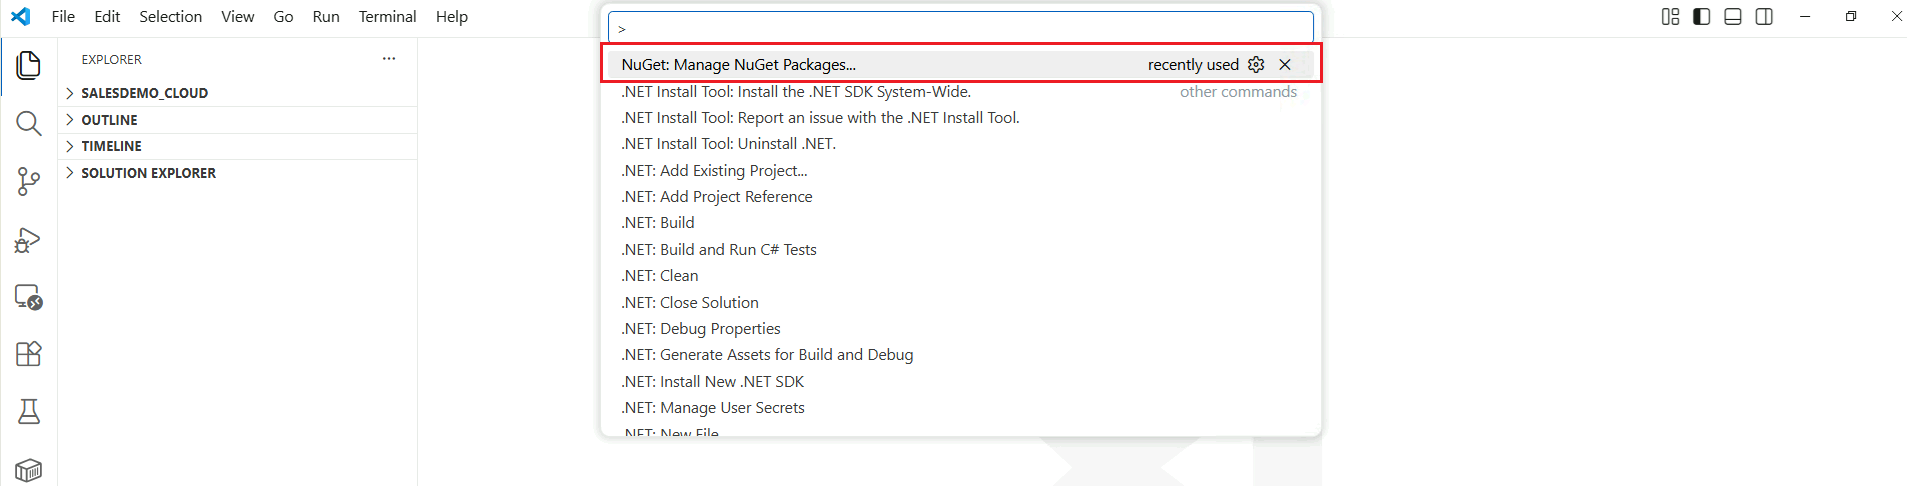The height and width of the screenshot is (486, 1907).
Task: Open Explorer more actions ellipsis
Action: click(389, 59)
